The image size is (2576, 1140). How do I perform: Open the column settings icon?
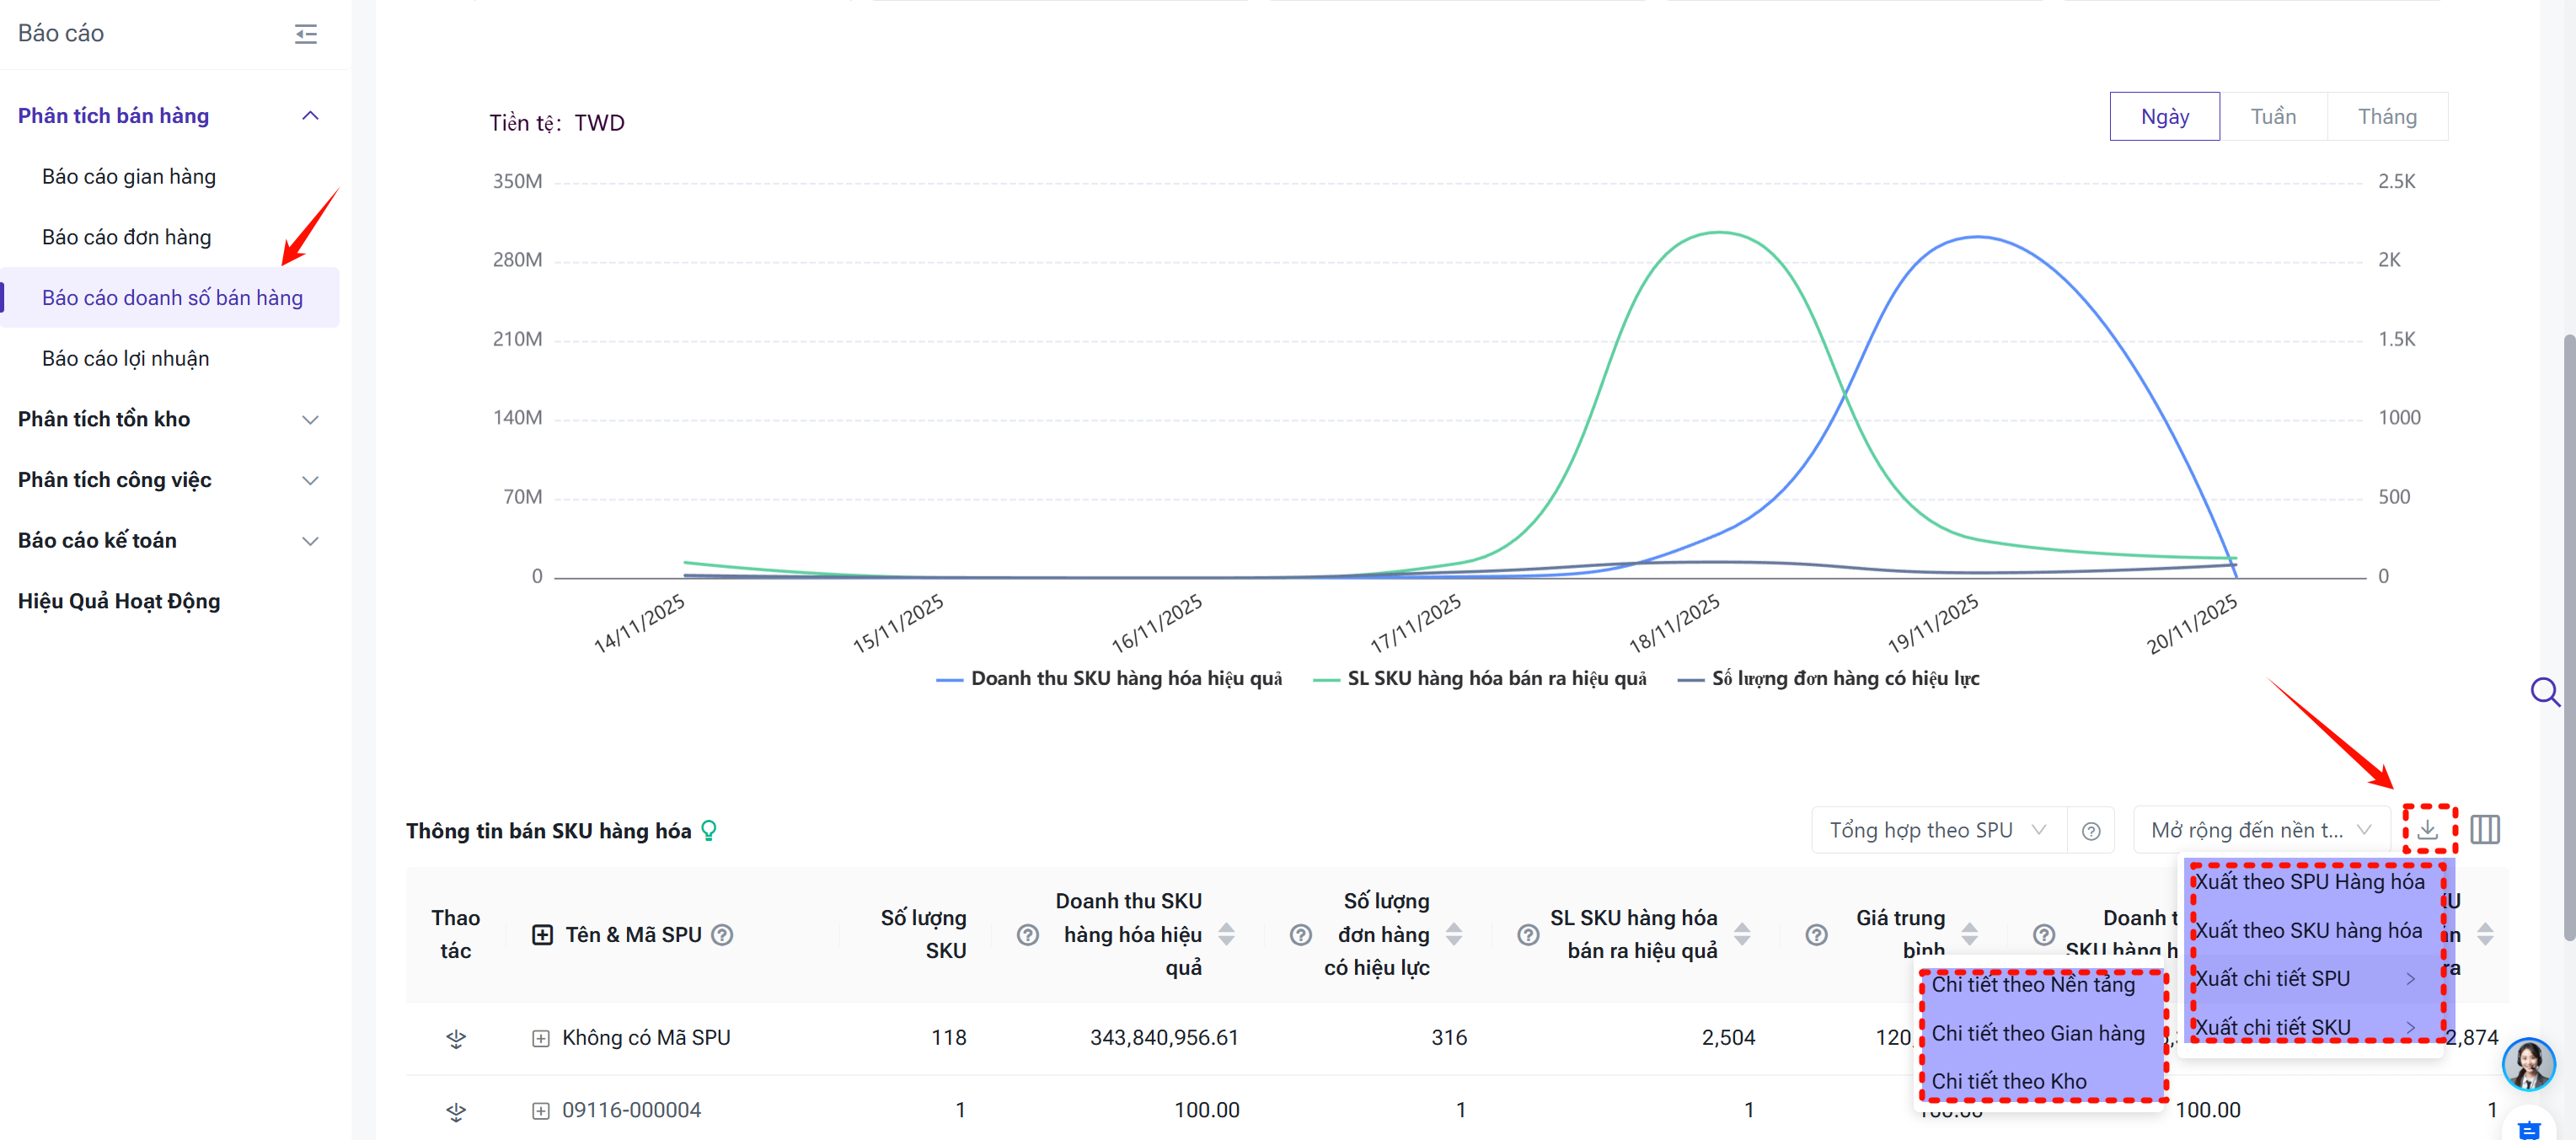tap(2484, 829)
